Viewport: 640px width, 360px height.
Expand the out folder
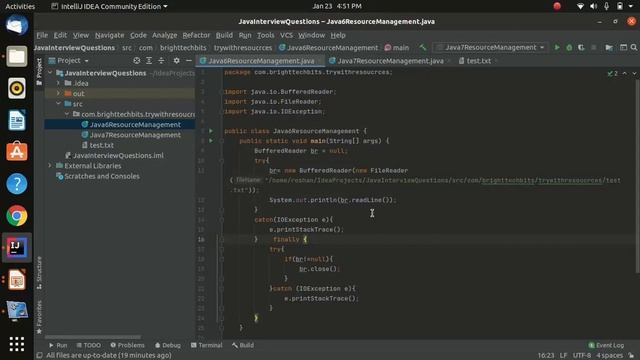(58, 93)
